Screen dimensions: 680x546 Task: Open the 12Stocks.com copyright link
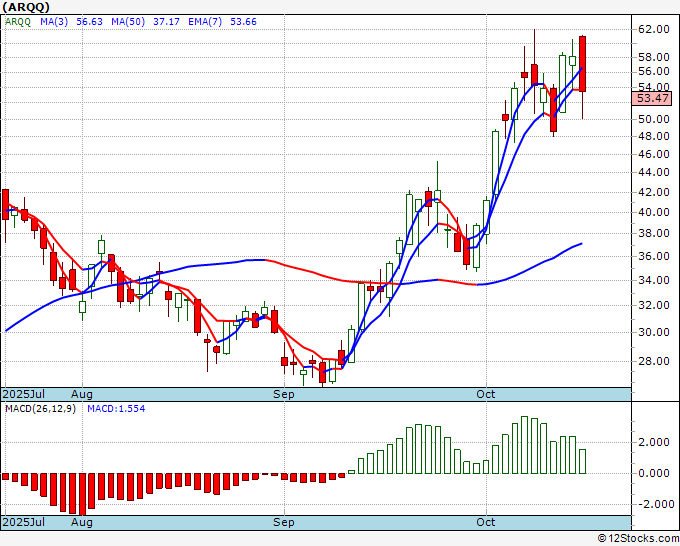click(638, 539)
